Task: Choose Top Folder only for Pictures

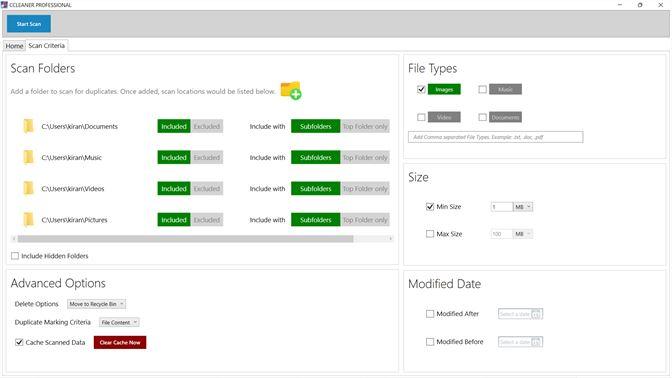Action: [x=365, y=220]
